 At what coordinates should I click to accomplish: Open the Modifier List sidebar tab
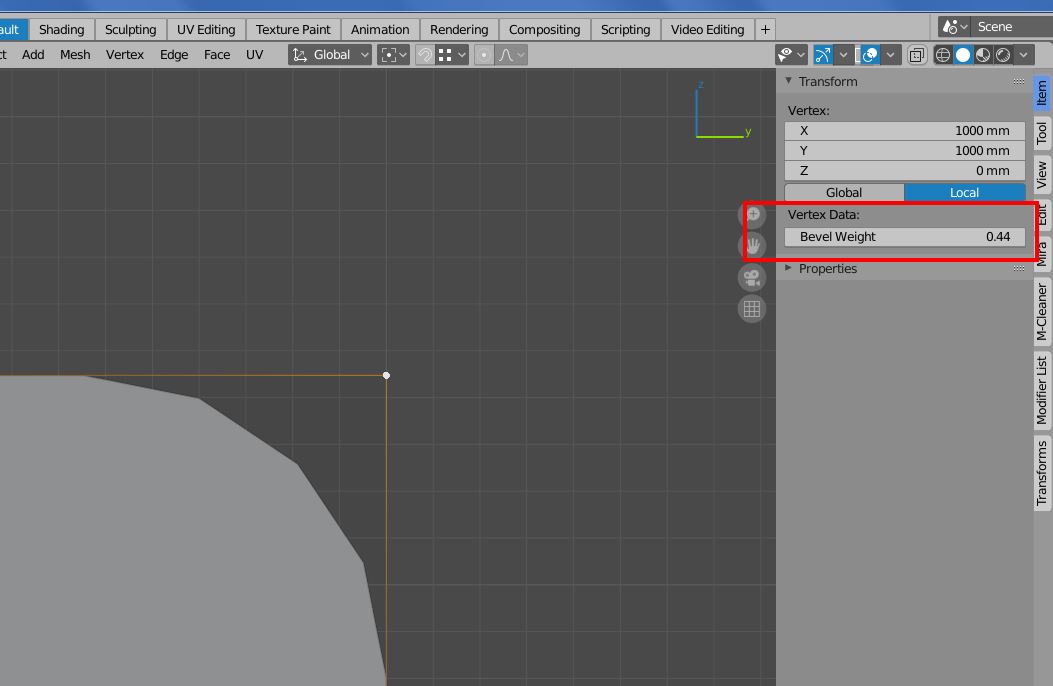[1042, 391]
